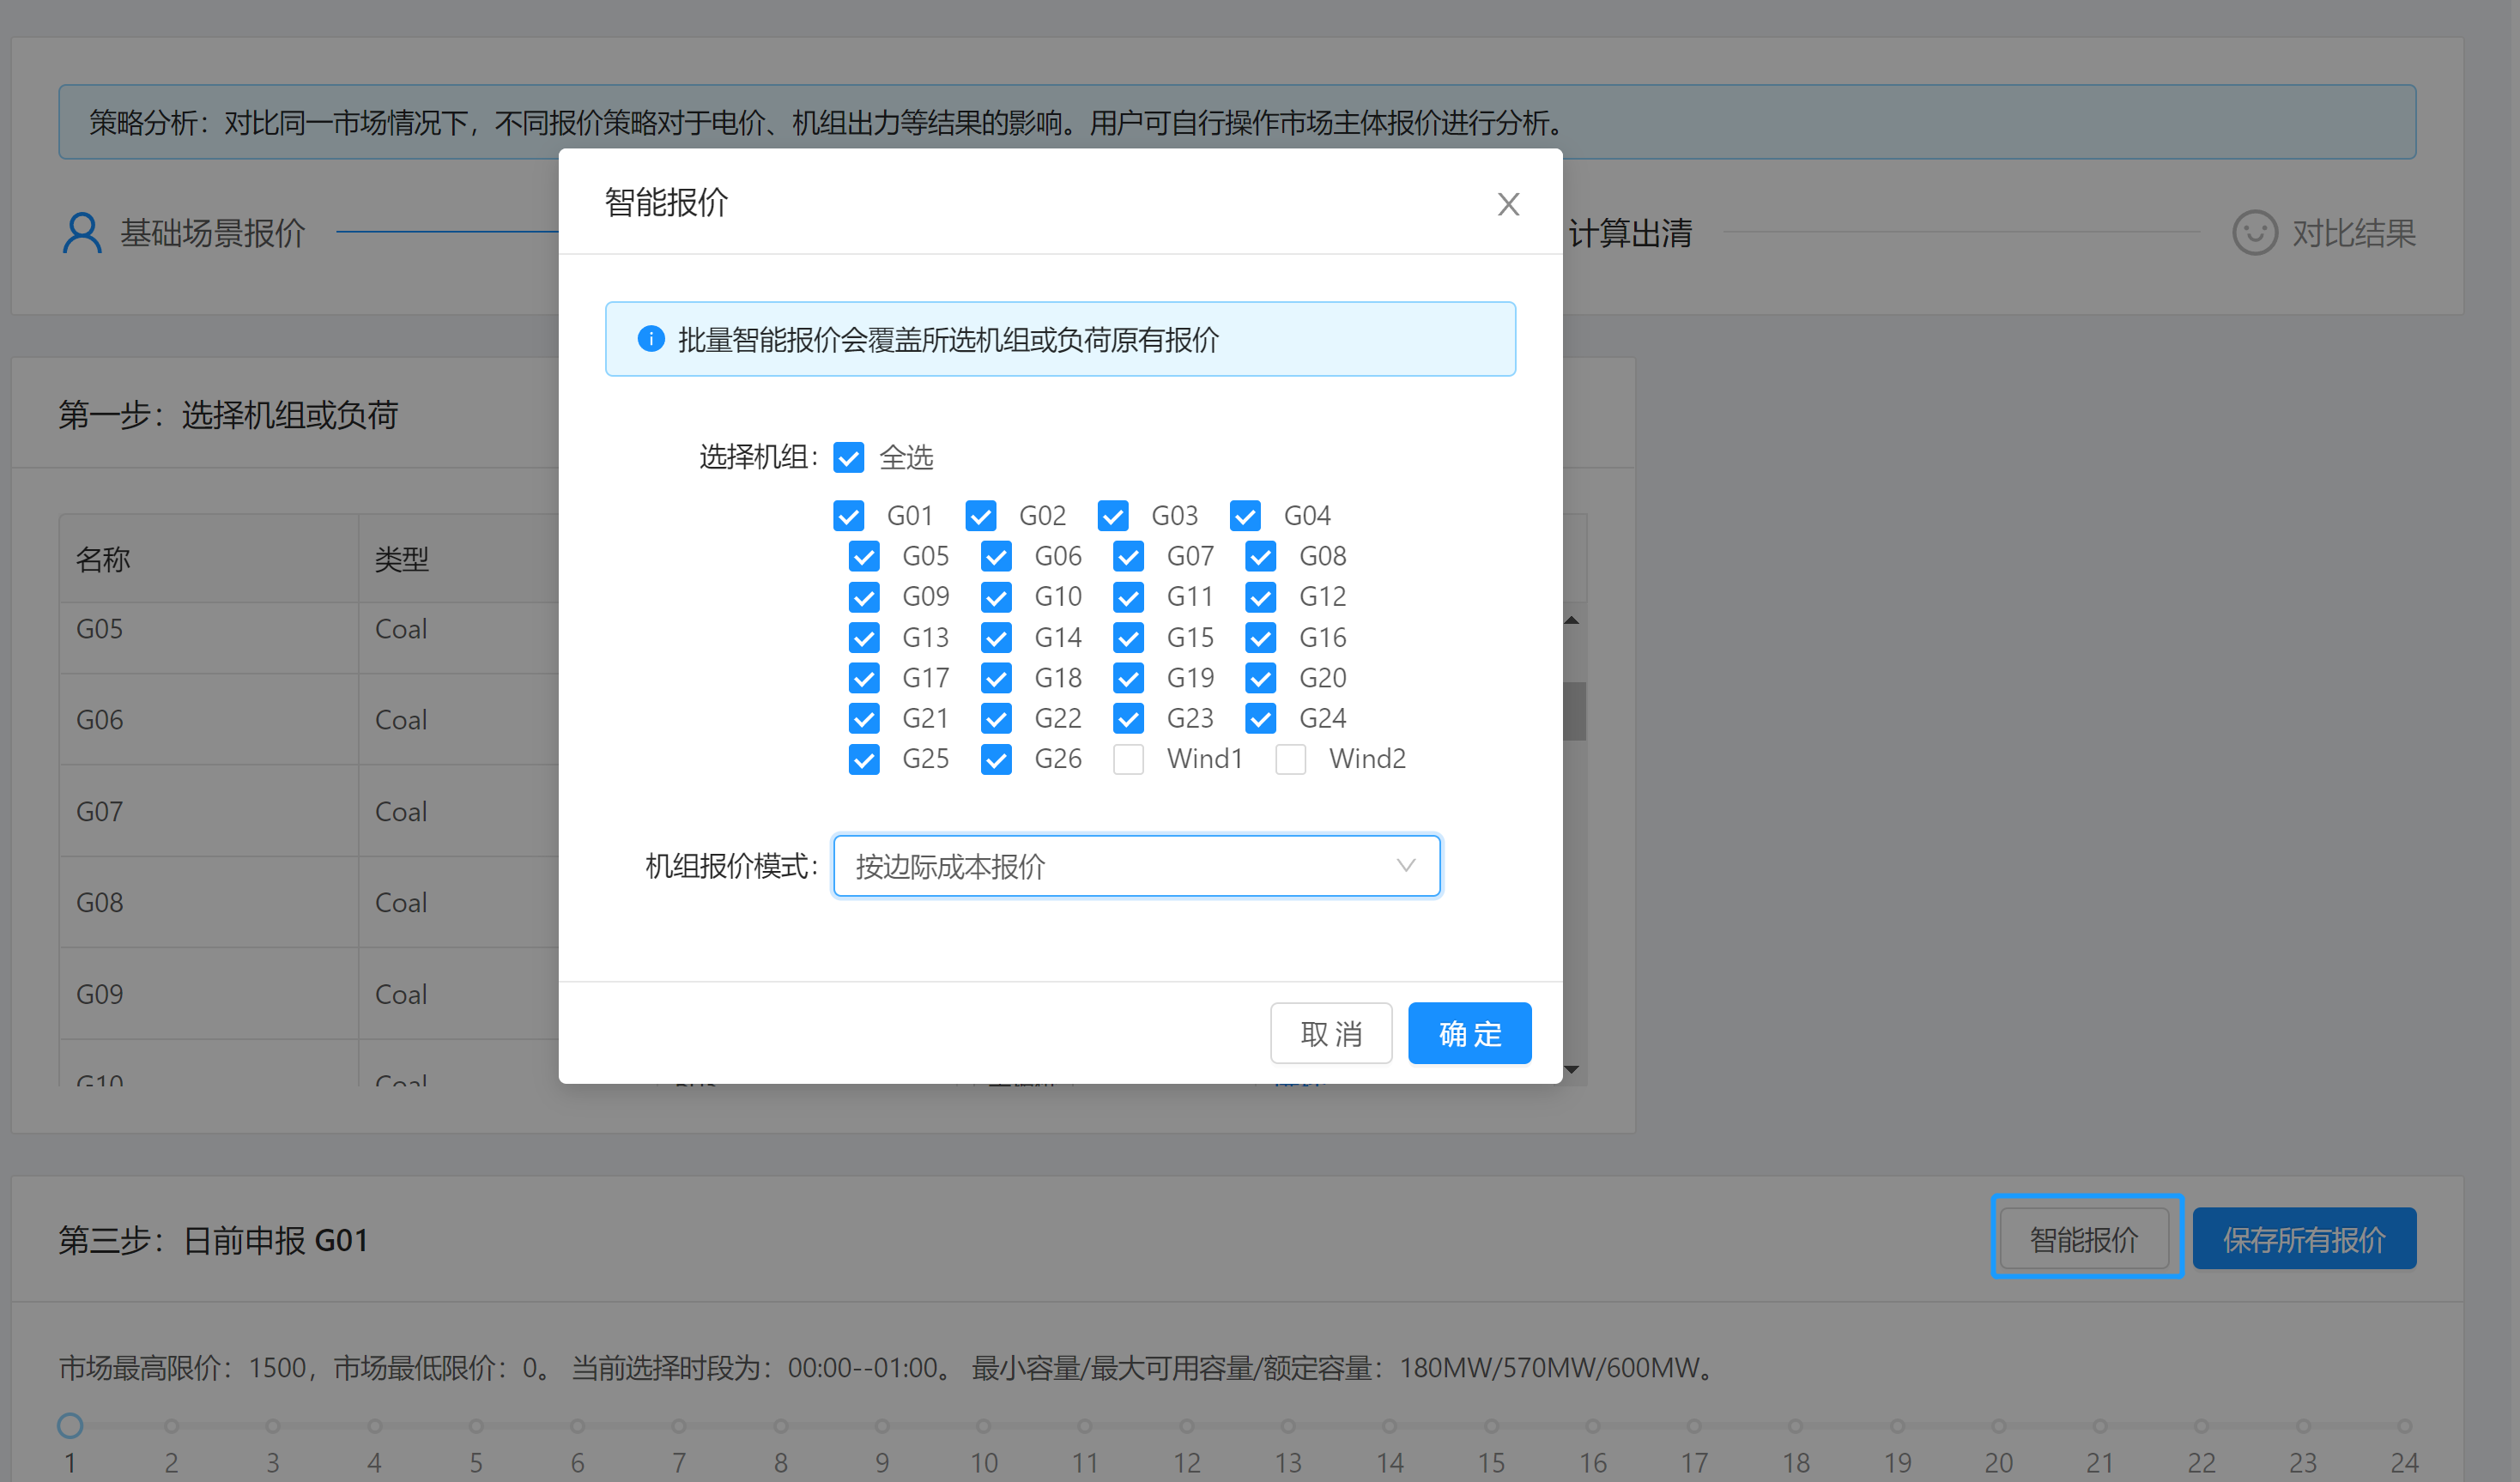Select time period 3 on the slider

click(273, 1426)
